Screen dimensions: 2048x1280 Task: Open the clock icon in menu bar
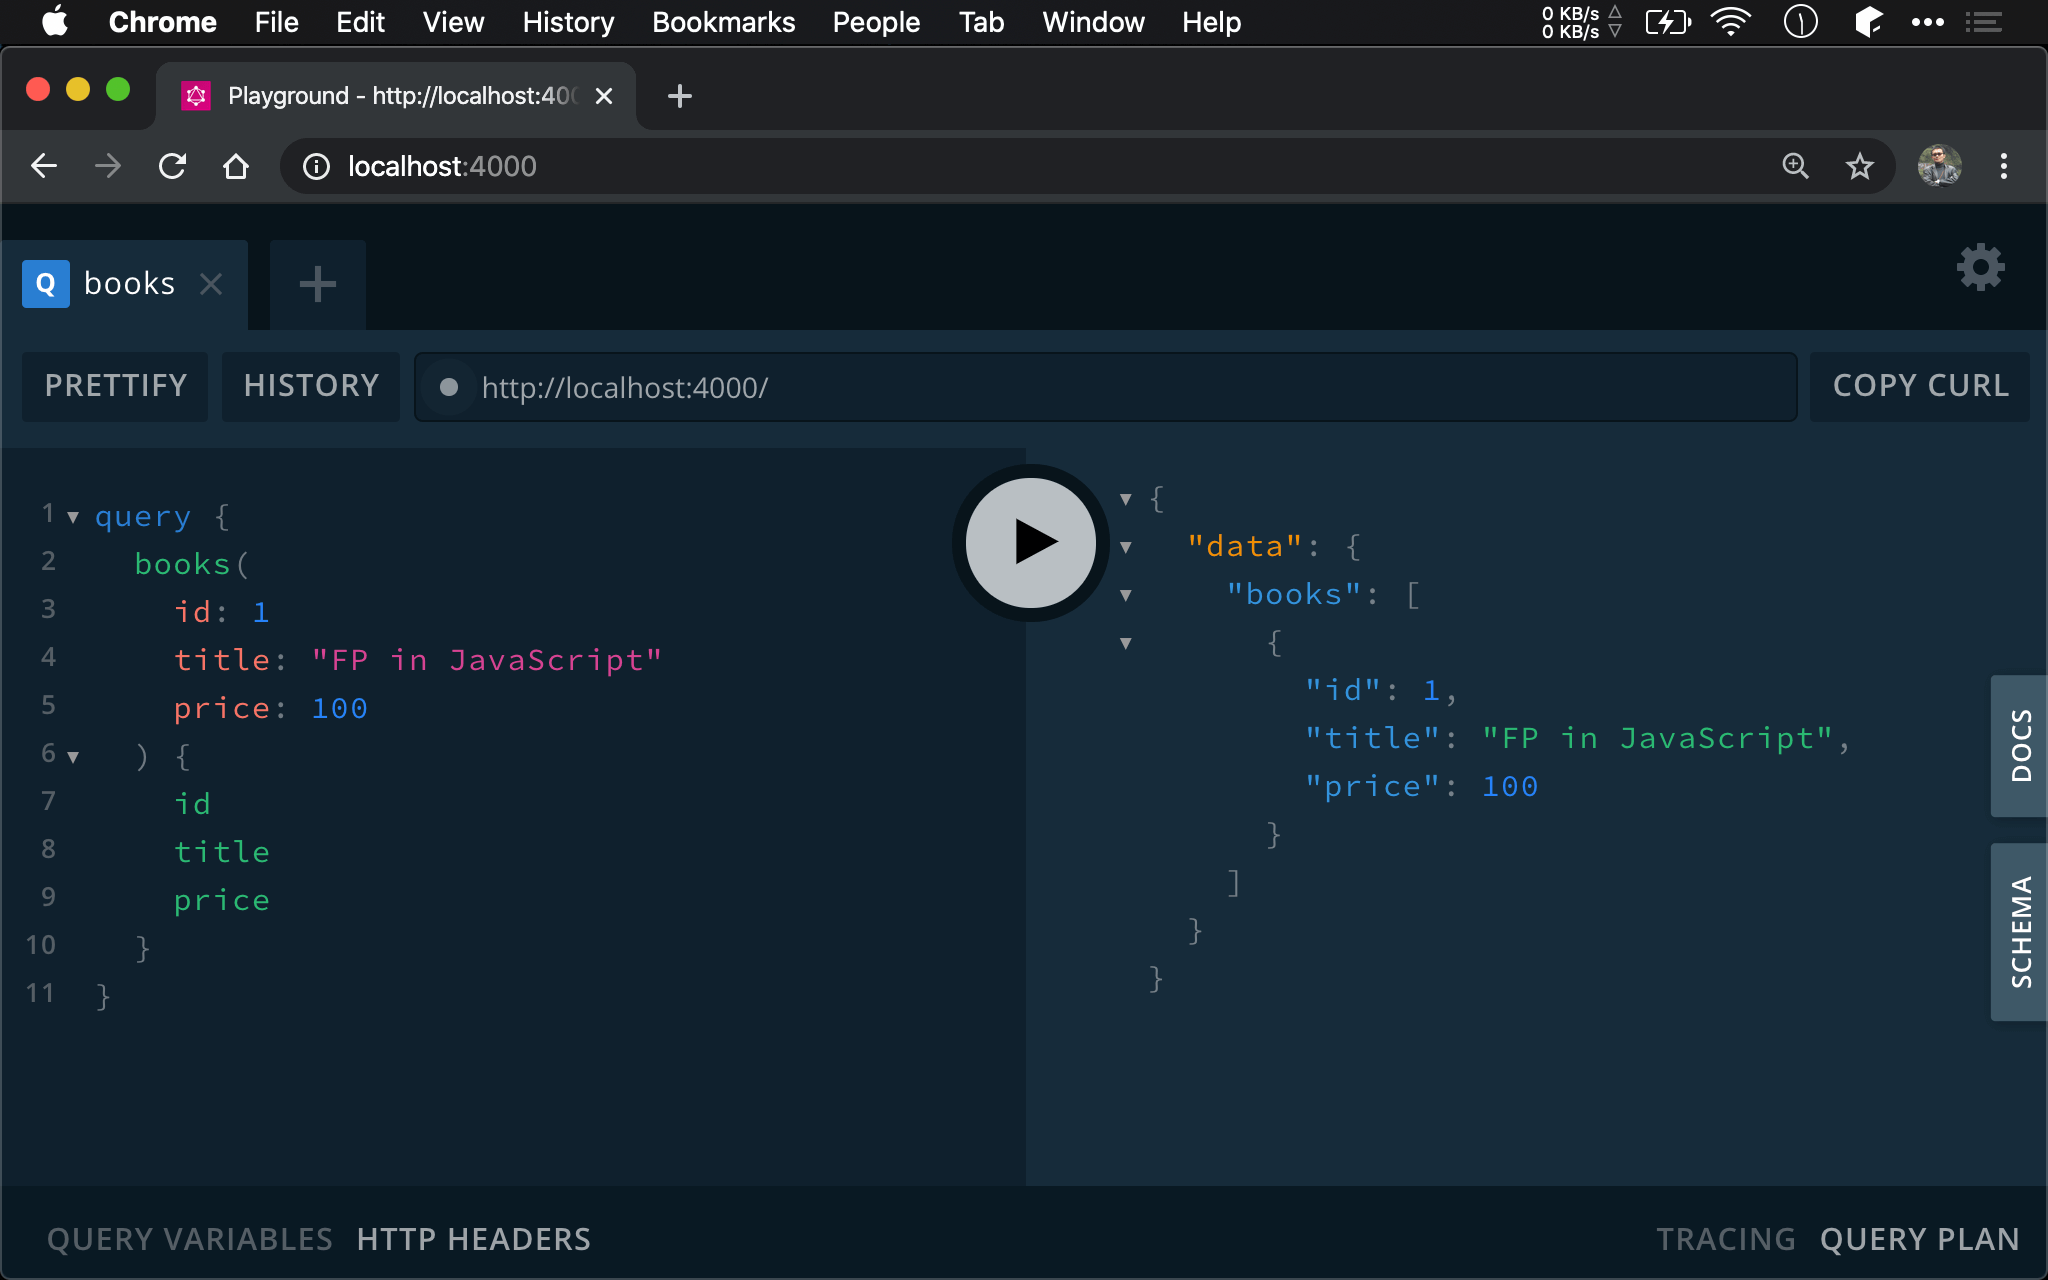coord(1801,22)
